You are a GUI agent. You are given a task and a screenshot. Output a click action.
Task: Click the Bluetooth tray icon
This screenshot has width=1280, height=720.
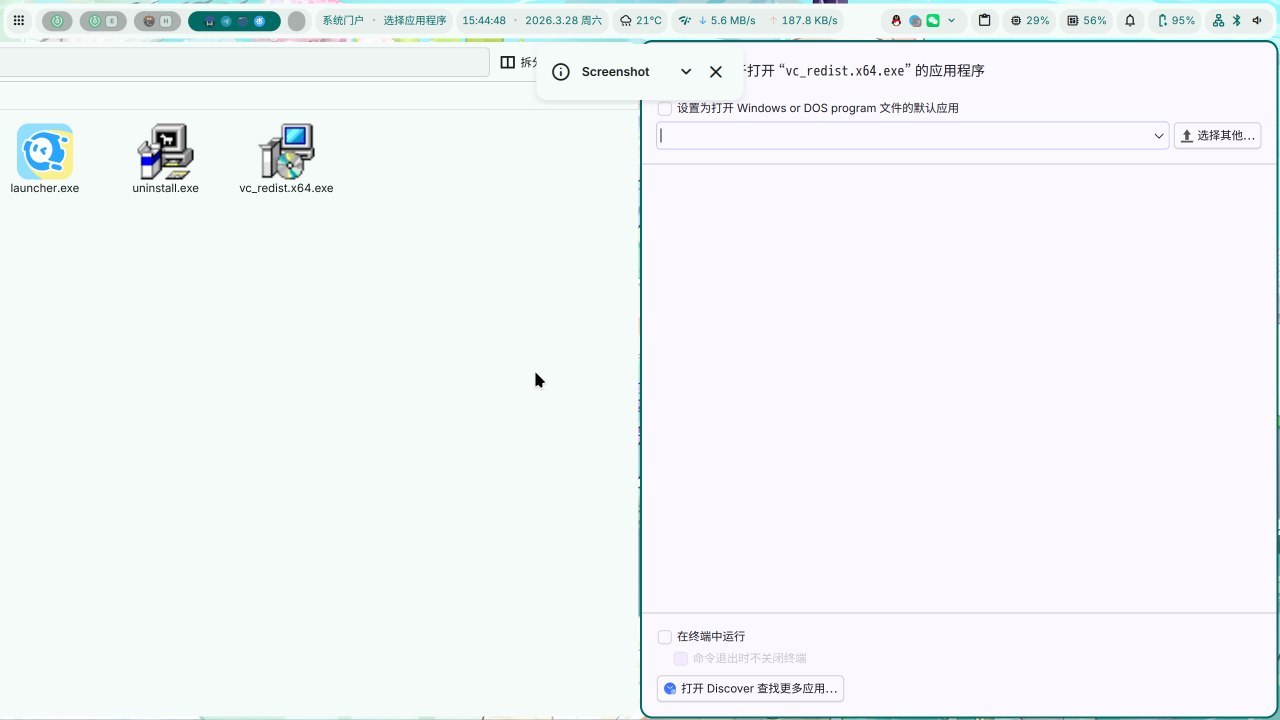pyautogui.click(x=1236, y=20)
